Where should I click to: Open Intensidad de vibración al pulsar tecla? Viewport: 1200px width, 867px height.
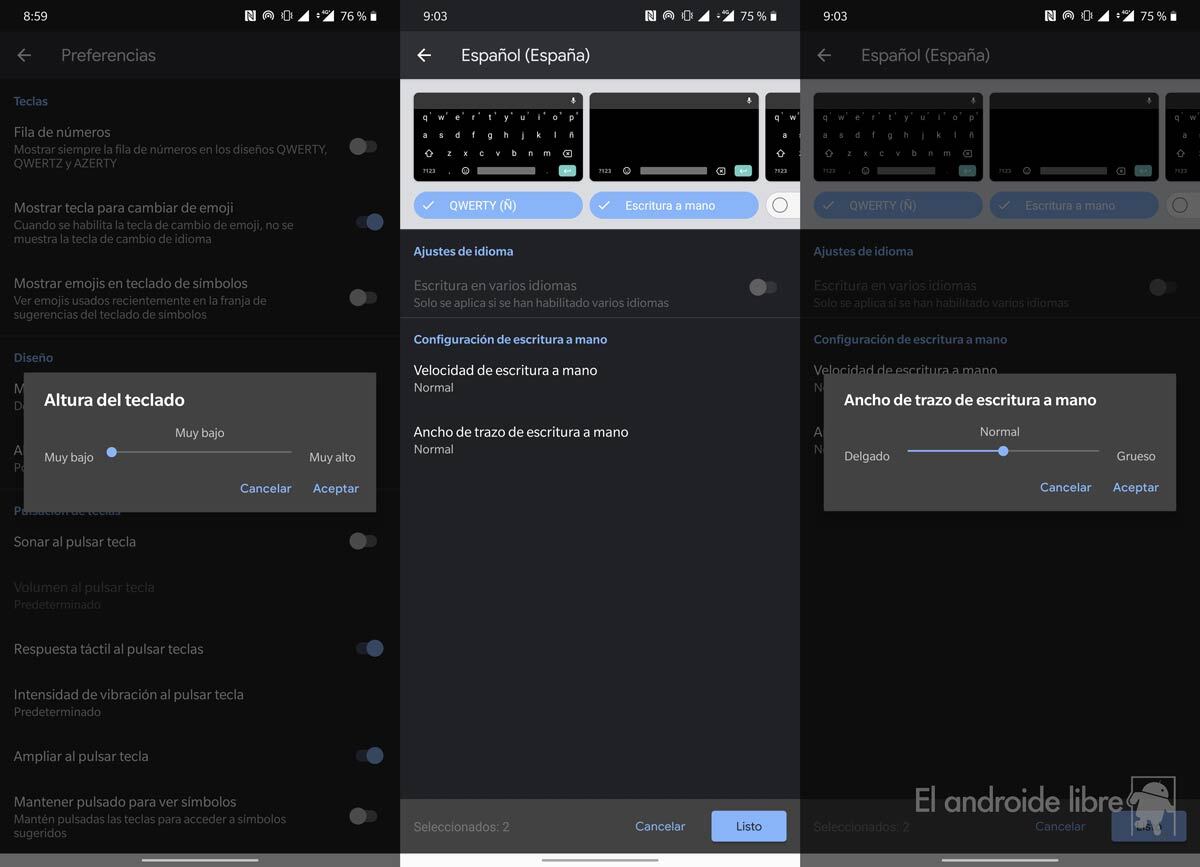[128, 702]
